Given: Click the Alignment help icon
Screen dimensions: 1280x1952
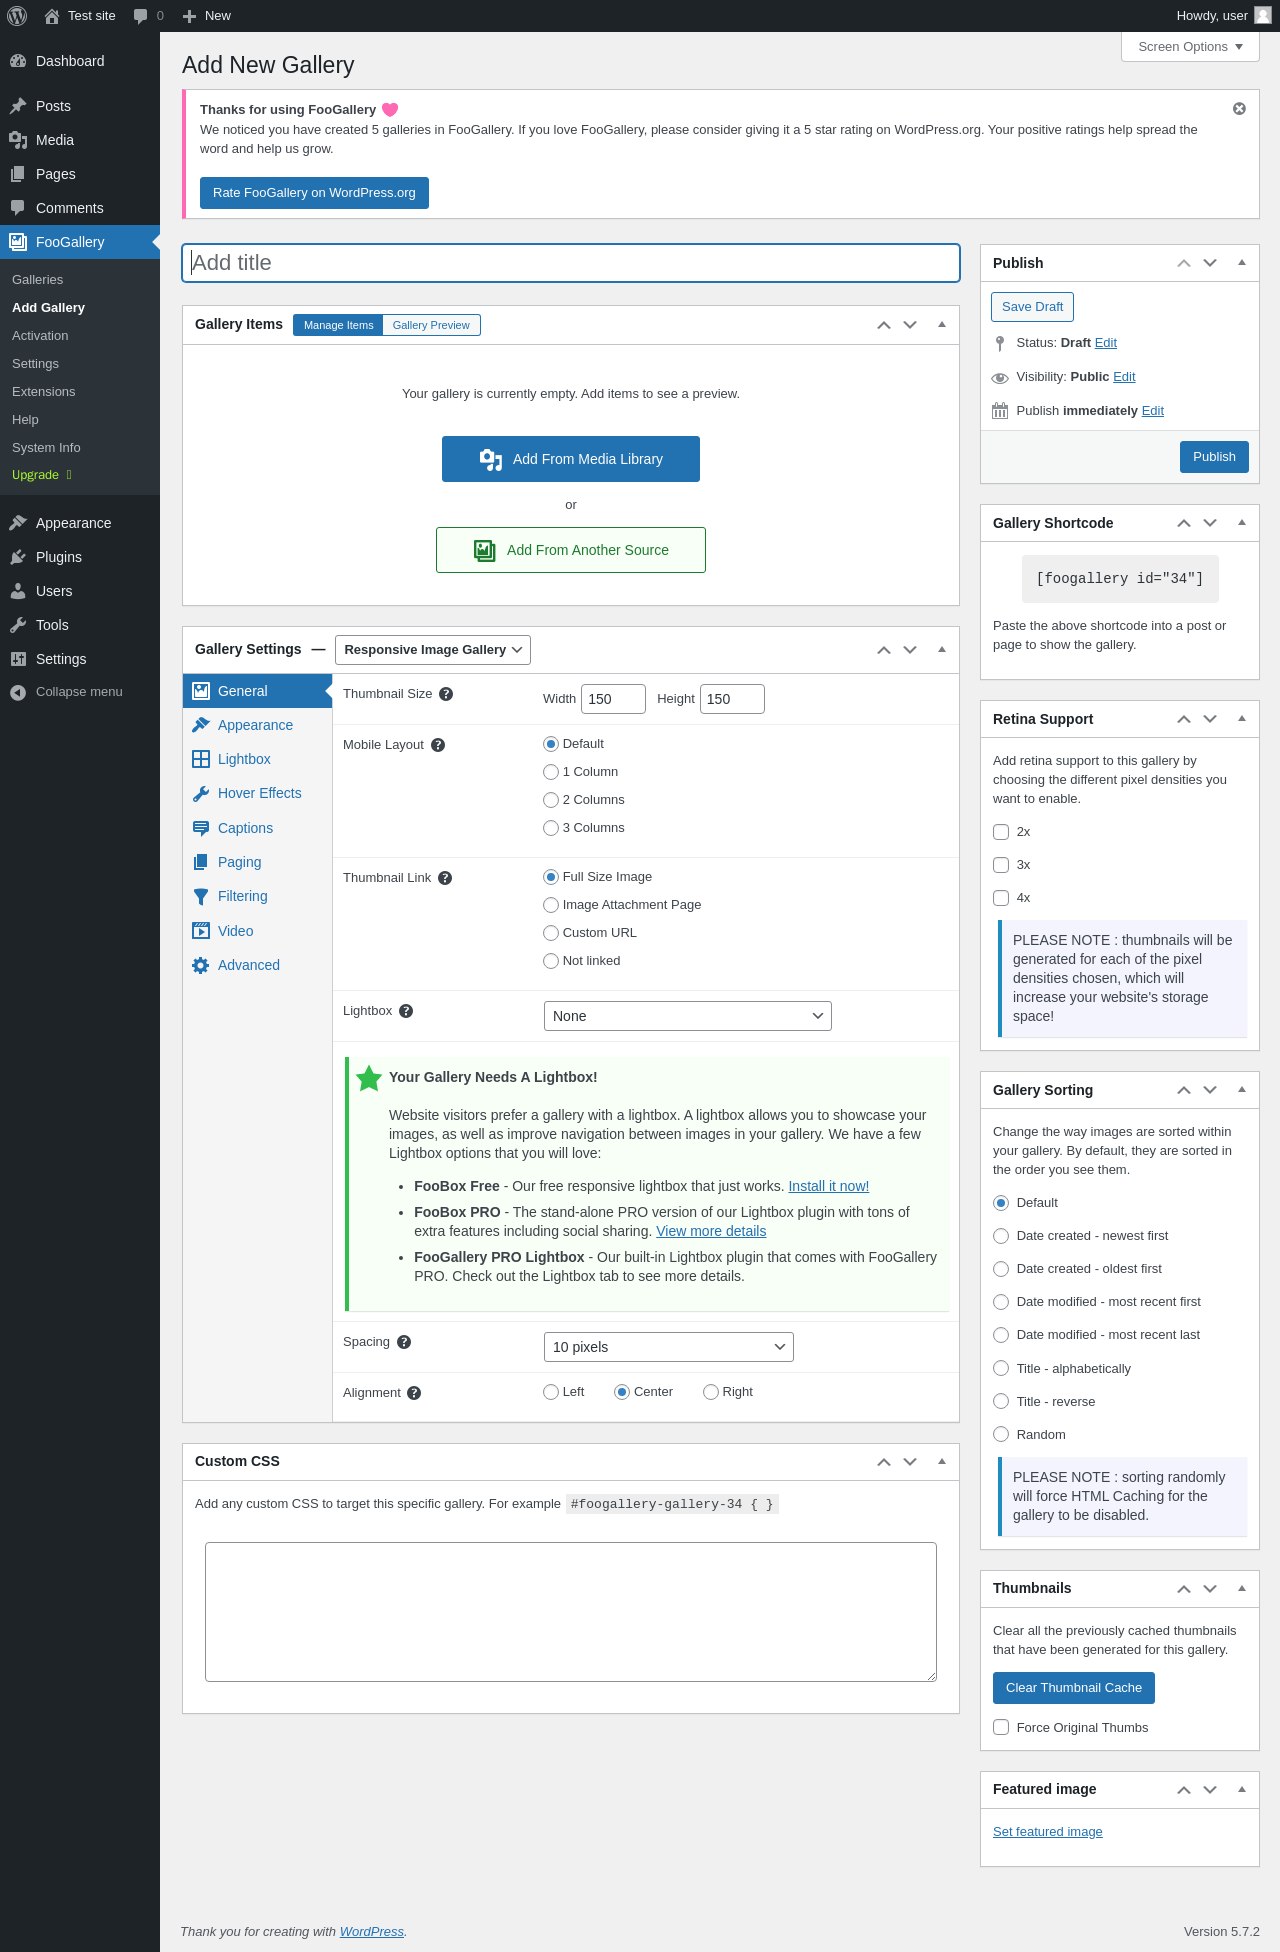Looking at the screenshot, I should (x=414, y=1393).
